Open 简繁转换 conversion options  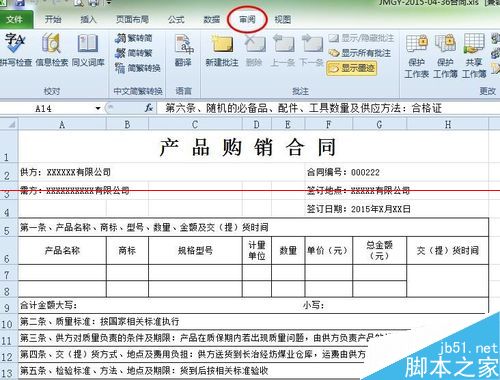[x=138, y=68]
